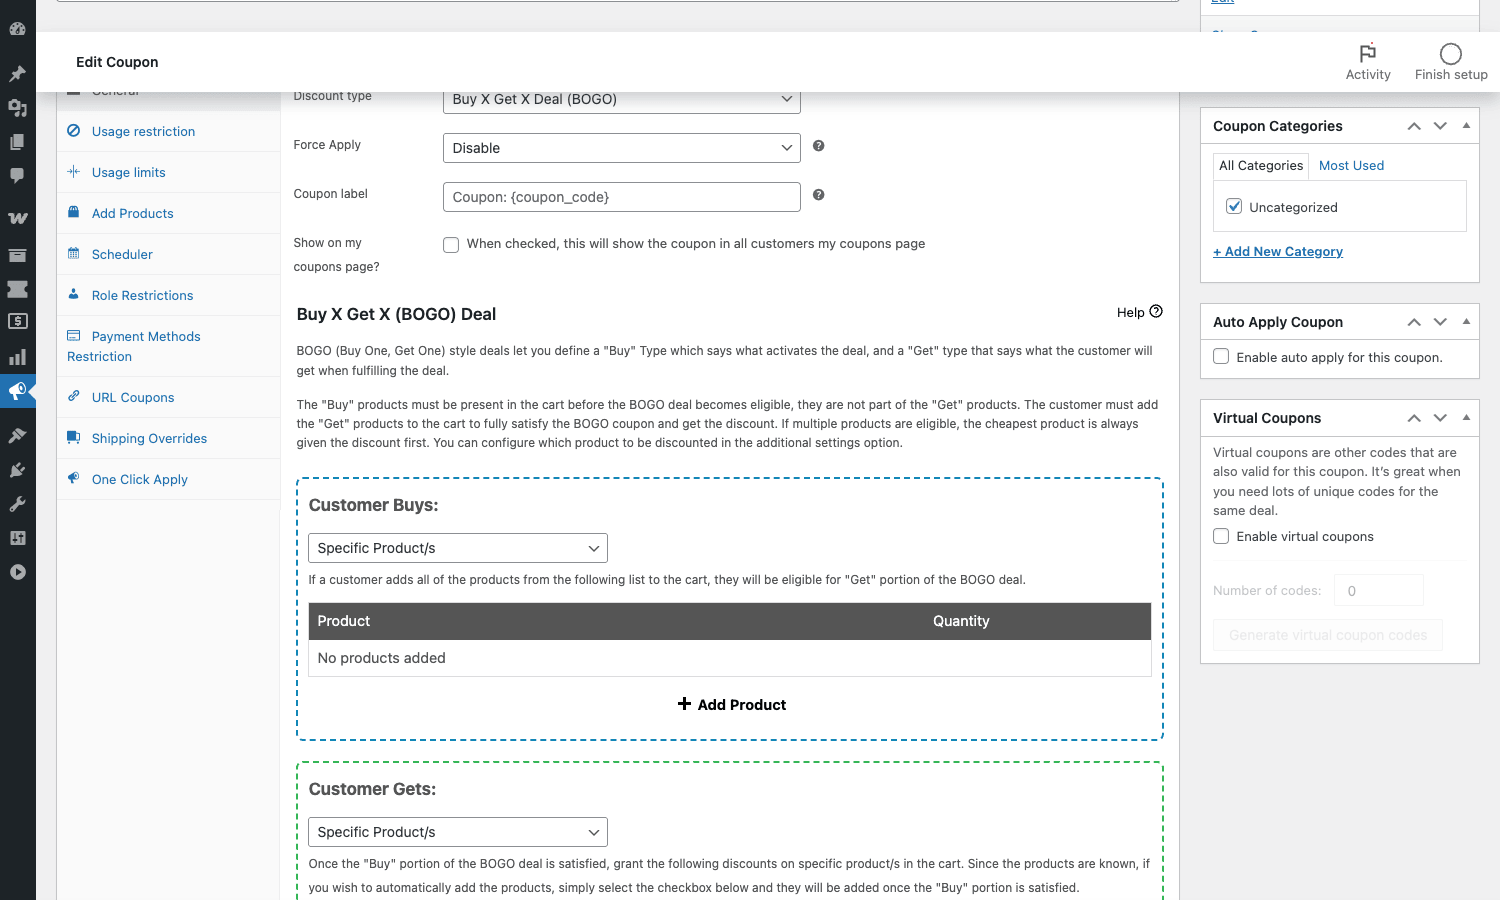Open the Customer Buys Specific Product/s dropdown
This screenshot has width=1500, height=900.
point(458,548)
